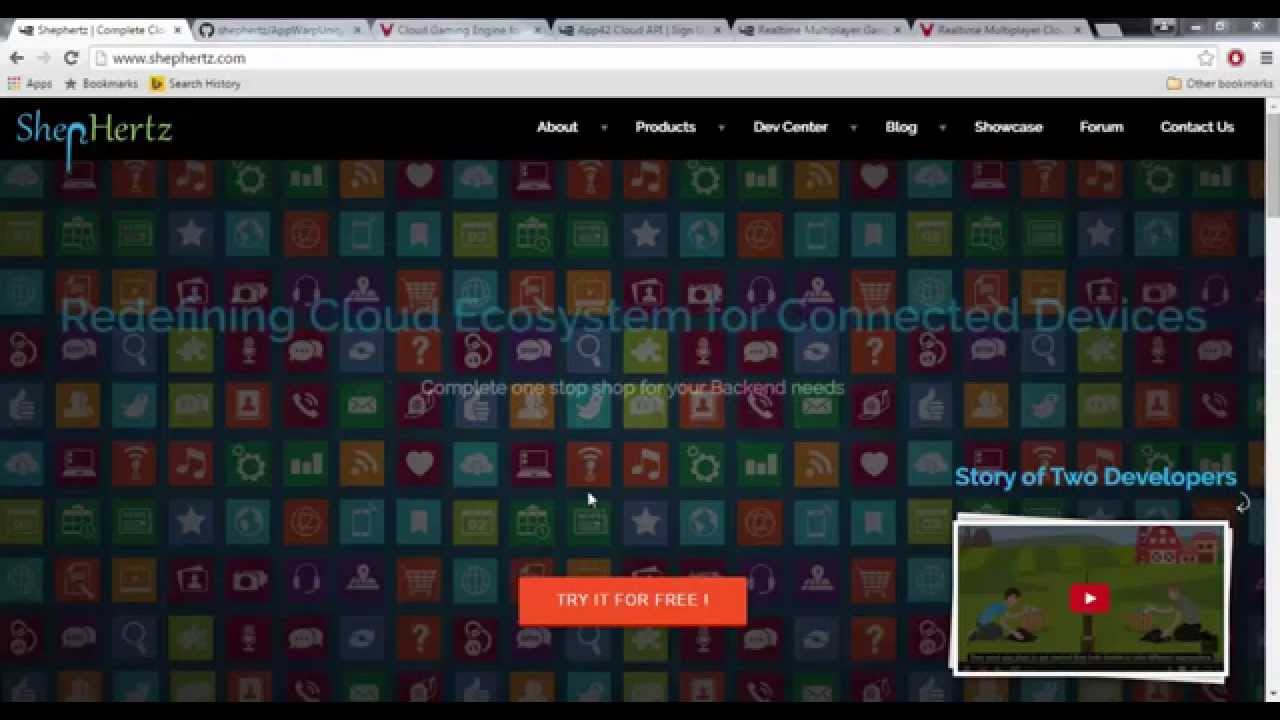Expand the About dropdown arrow
This screenshot has width=1280, height=720.
(604, 128)
